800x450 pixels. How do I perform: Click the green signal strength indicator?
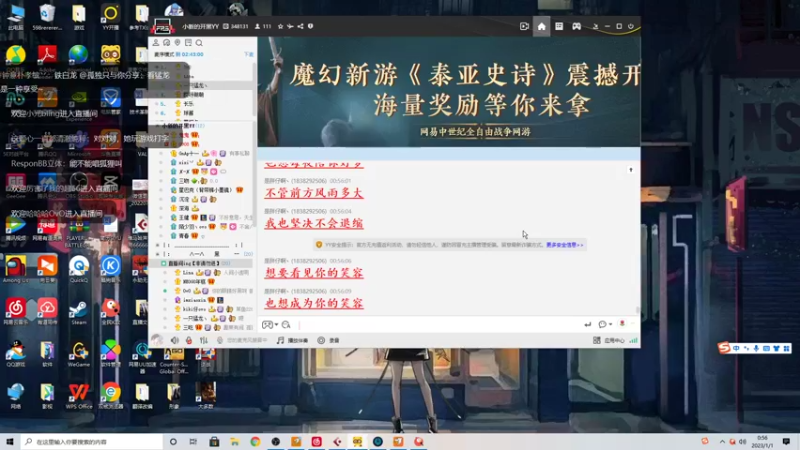click(633, 340)
